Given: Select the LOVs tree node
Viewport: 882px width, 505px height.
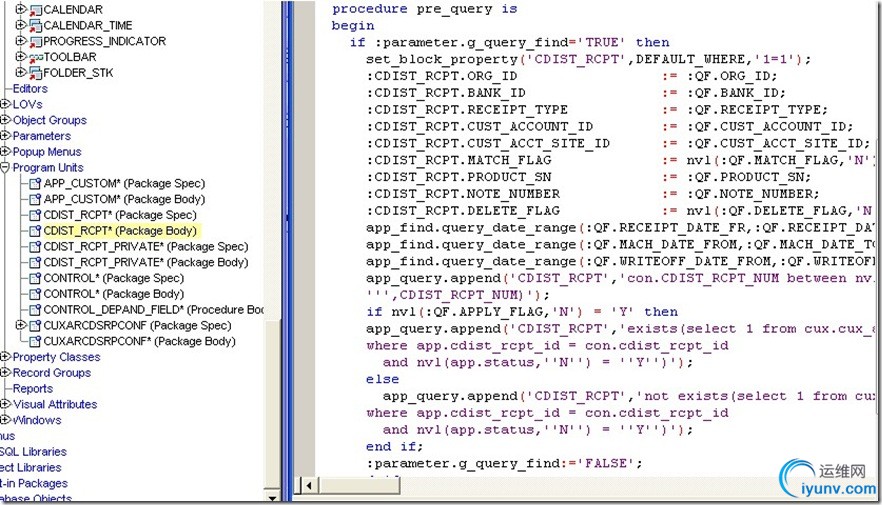Looking at the screenshot, I should [28, 104].
